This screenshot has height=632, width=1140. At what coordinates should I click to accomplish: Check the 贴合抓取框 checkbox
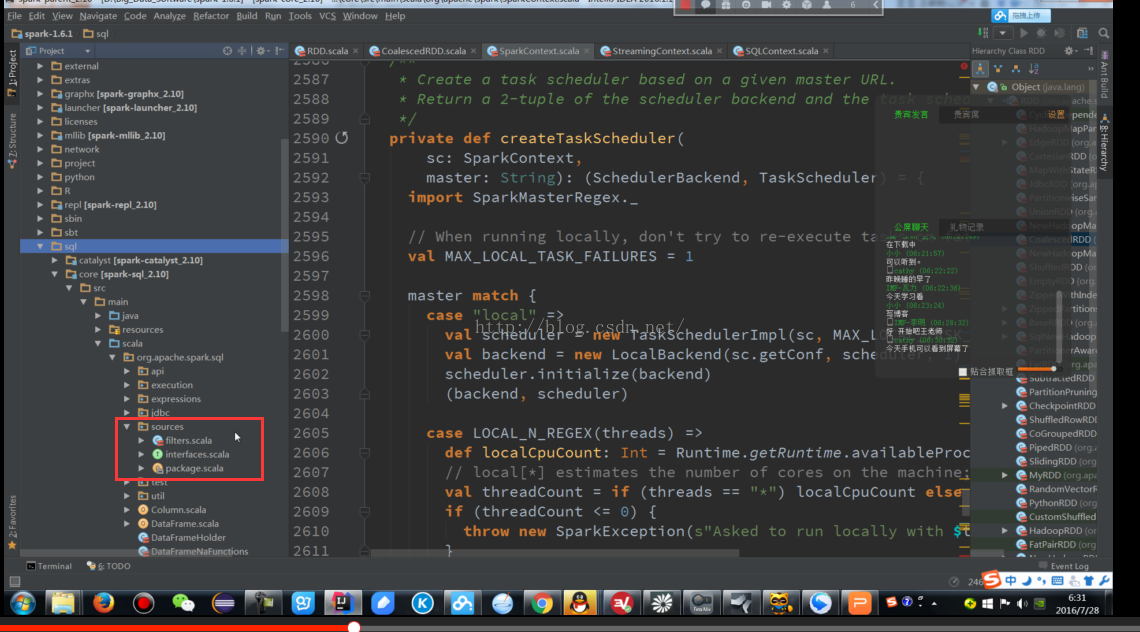(x=963, y=372)
